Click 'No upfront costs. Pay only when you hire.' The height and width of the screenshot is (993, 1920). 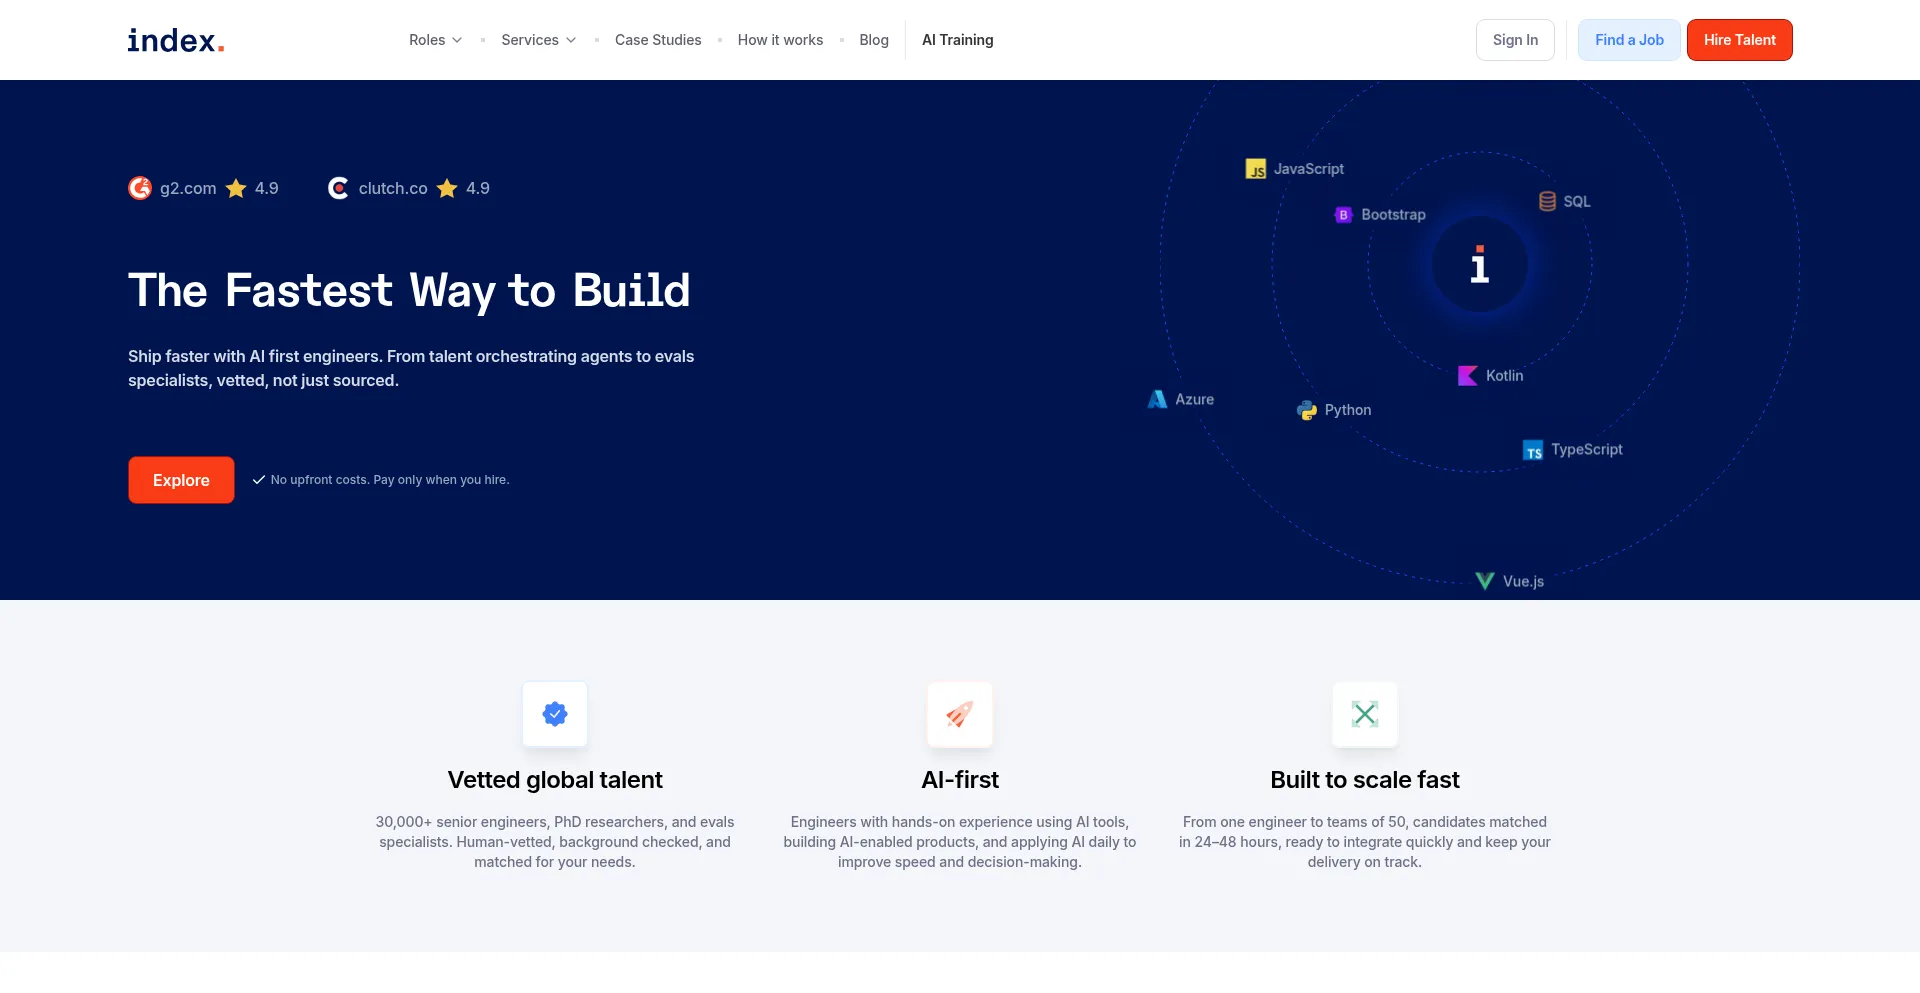click(390, 480)
